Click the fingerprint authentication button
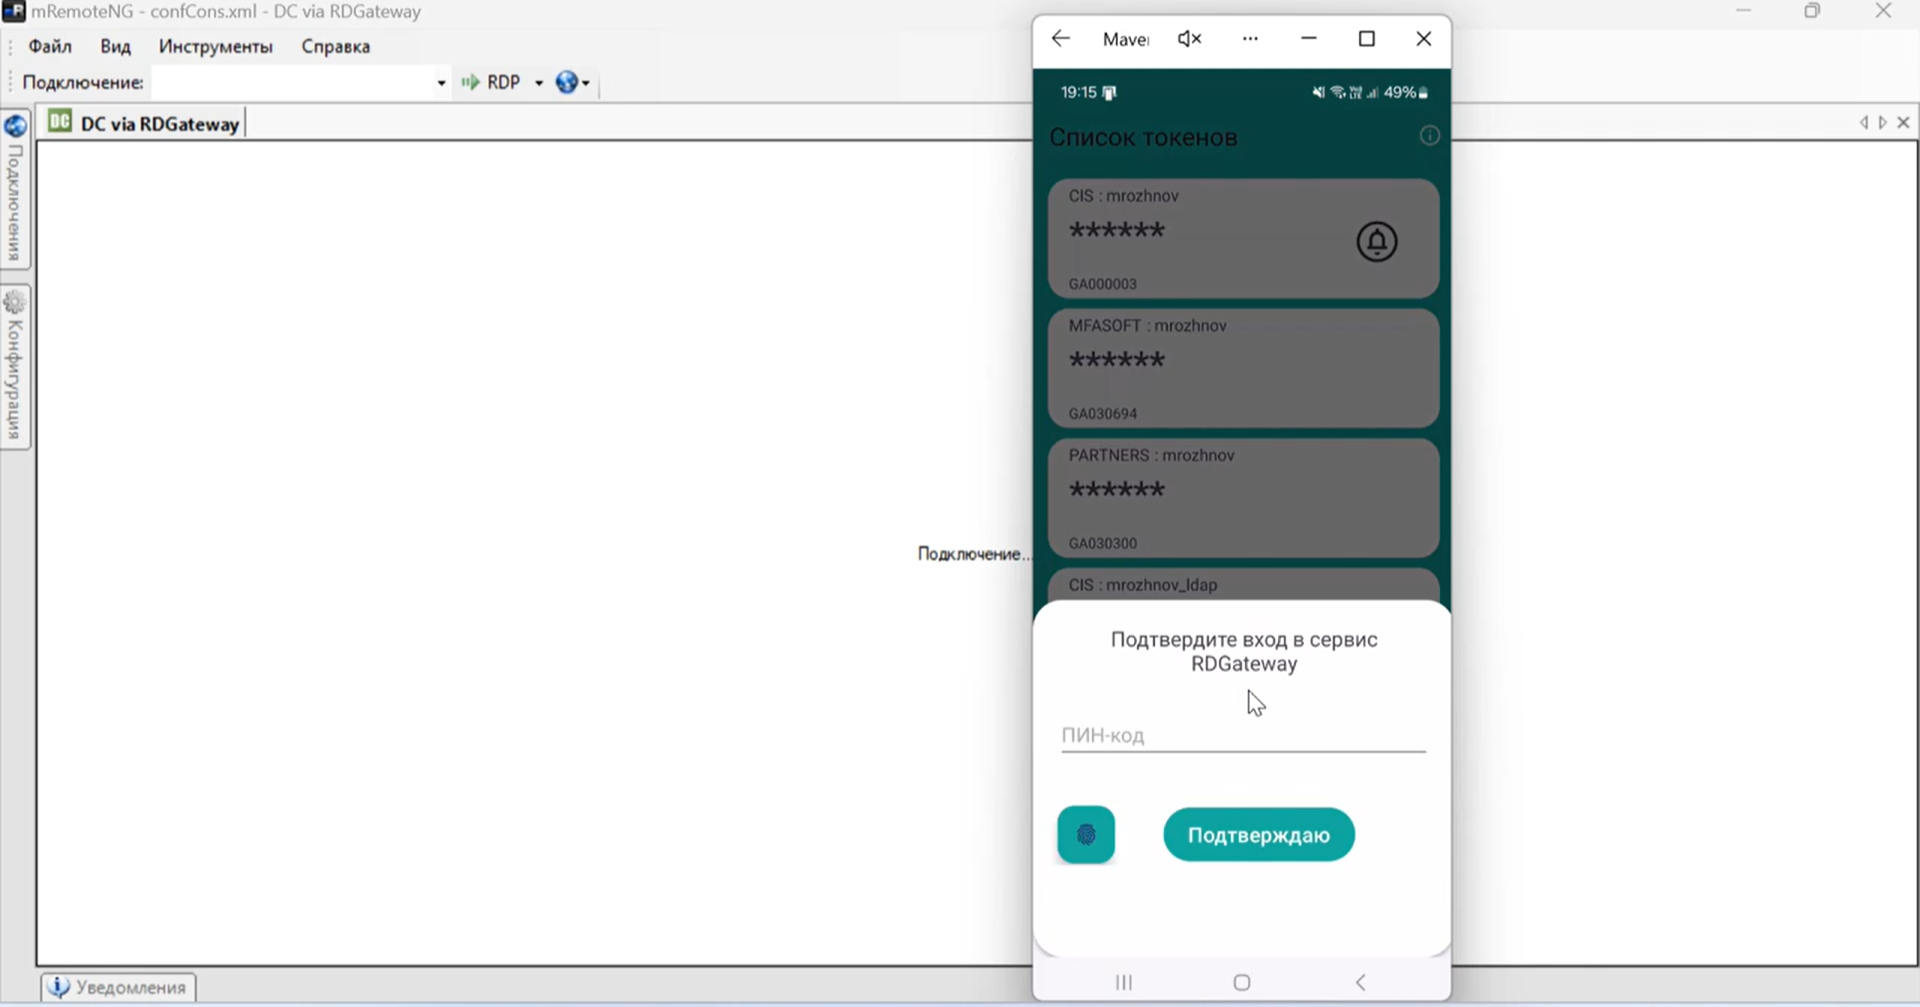 (x=1086, y=835)
